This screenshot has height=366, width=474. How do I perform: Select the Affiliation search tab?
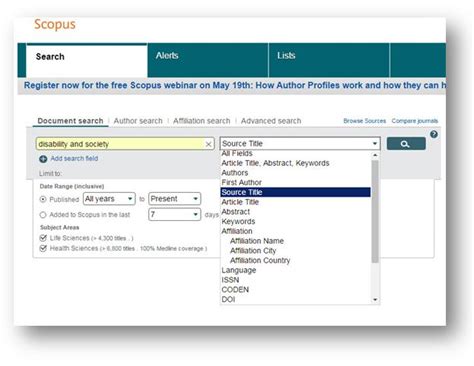pyautogui.click(x=202, y=121)
